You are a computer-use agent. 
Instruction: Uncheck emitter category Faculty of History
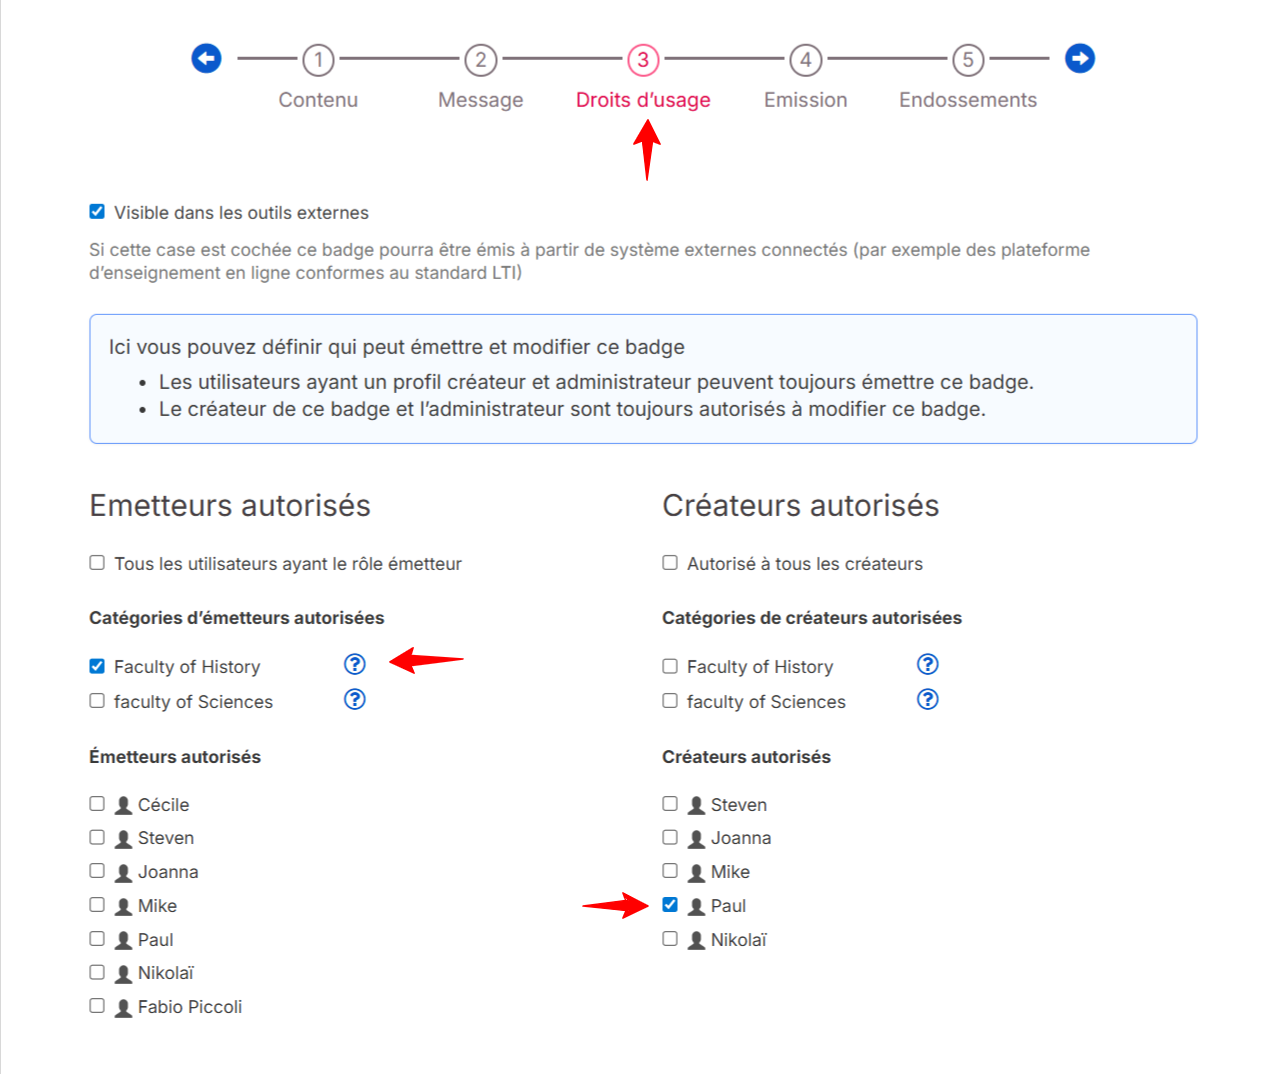[x=97, y=666]
